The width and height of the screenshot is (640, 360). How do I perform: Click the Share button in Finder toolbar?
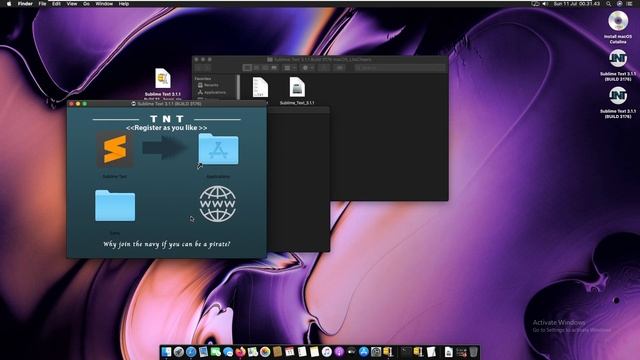tap(324, 68)
